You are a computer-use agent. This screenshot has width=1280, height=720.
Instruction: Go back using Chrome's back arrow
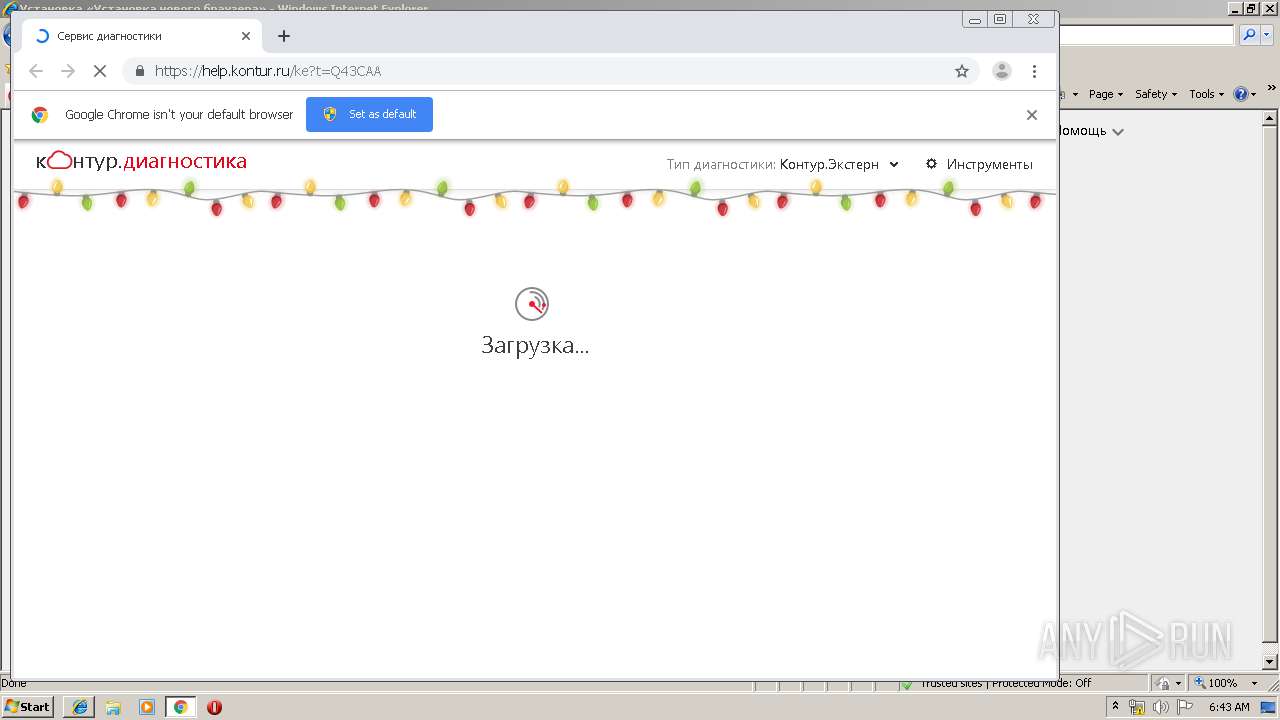tap(36, 71)
